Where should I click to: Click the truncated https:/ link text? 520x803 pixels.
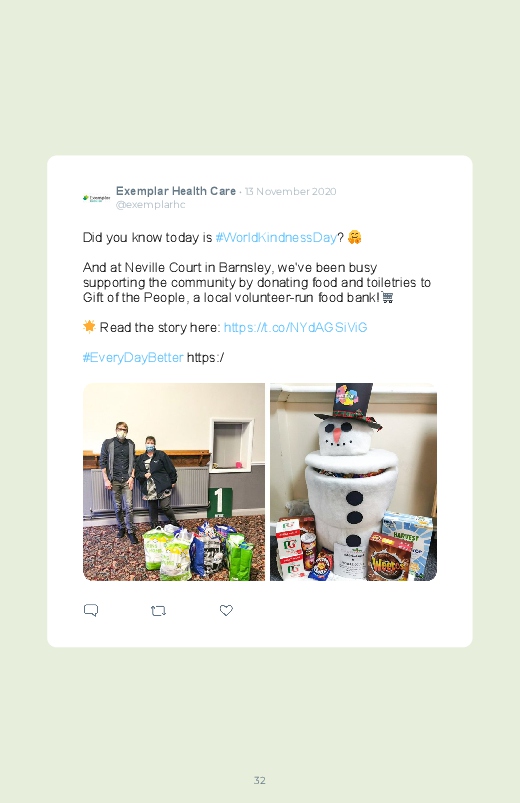pos(205,357)
